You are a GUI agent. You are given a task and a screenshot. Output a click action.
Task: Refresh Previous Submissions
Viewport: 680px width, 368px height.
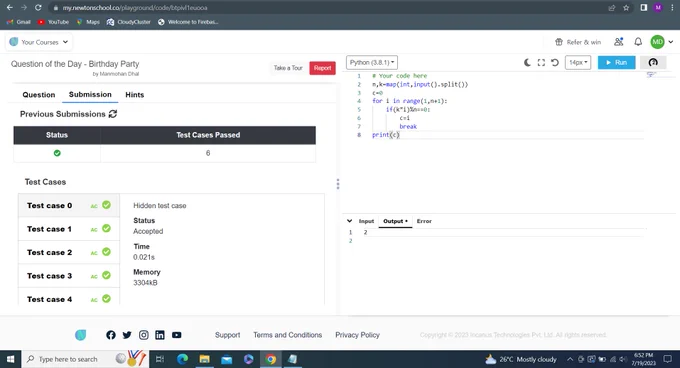113,114
